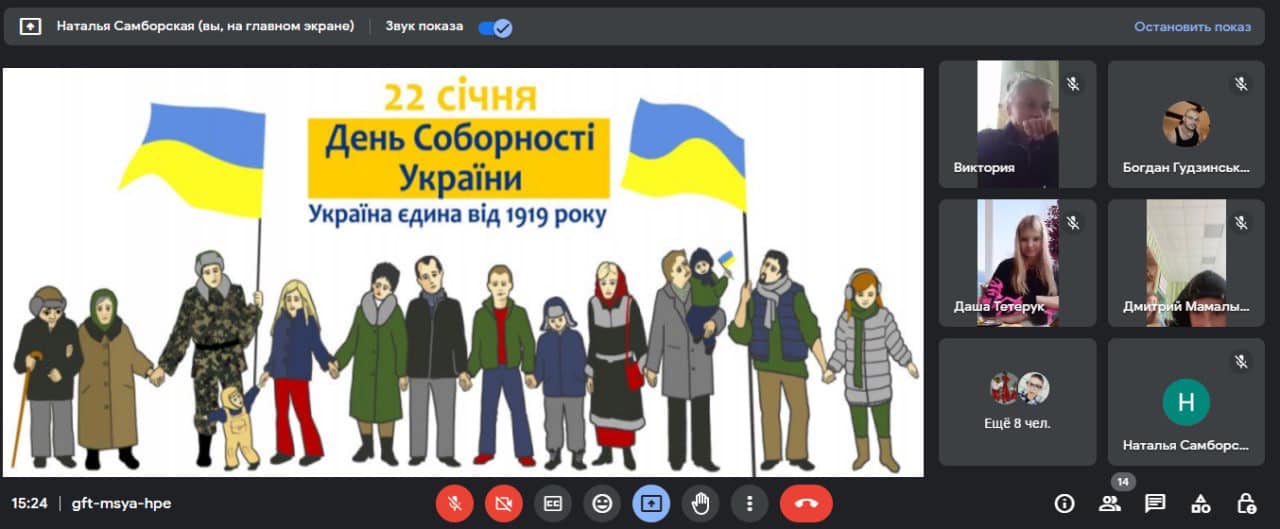Viewport: 1280px width, 529px height.
Task: Raise your hand in the meeting
Action: click(700, 504)
